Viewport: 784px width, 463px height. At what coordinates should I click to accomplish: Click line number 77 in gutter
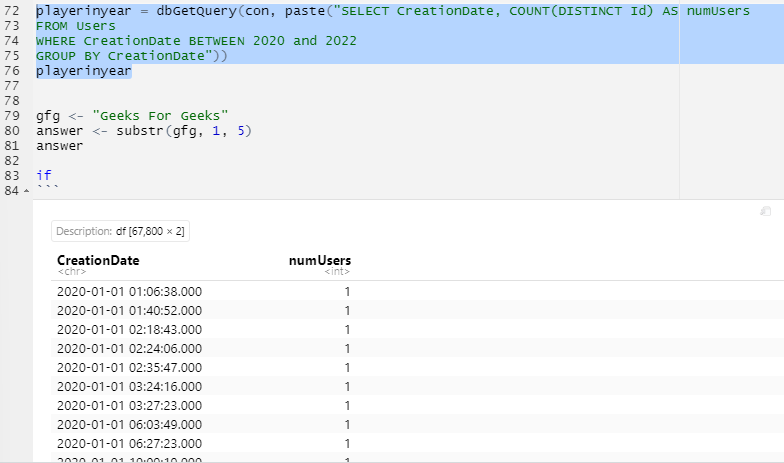[12, 86]
